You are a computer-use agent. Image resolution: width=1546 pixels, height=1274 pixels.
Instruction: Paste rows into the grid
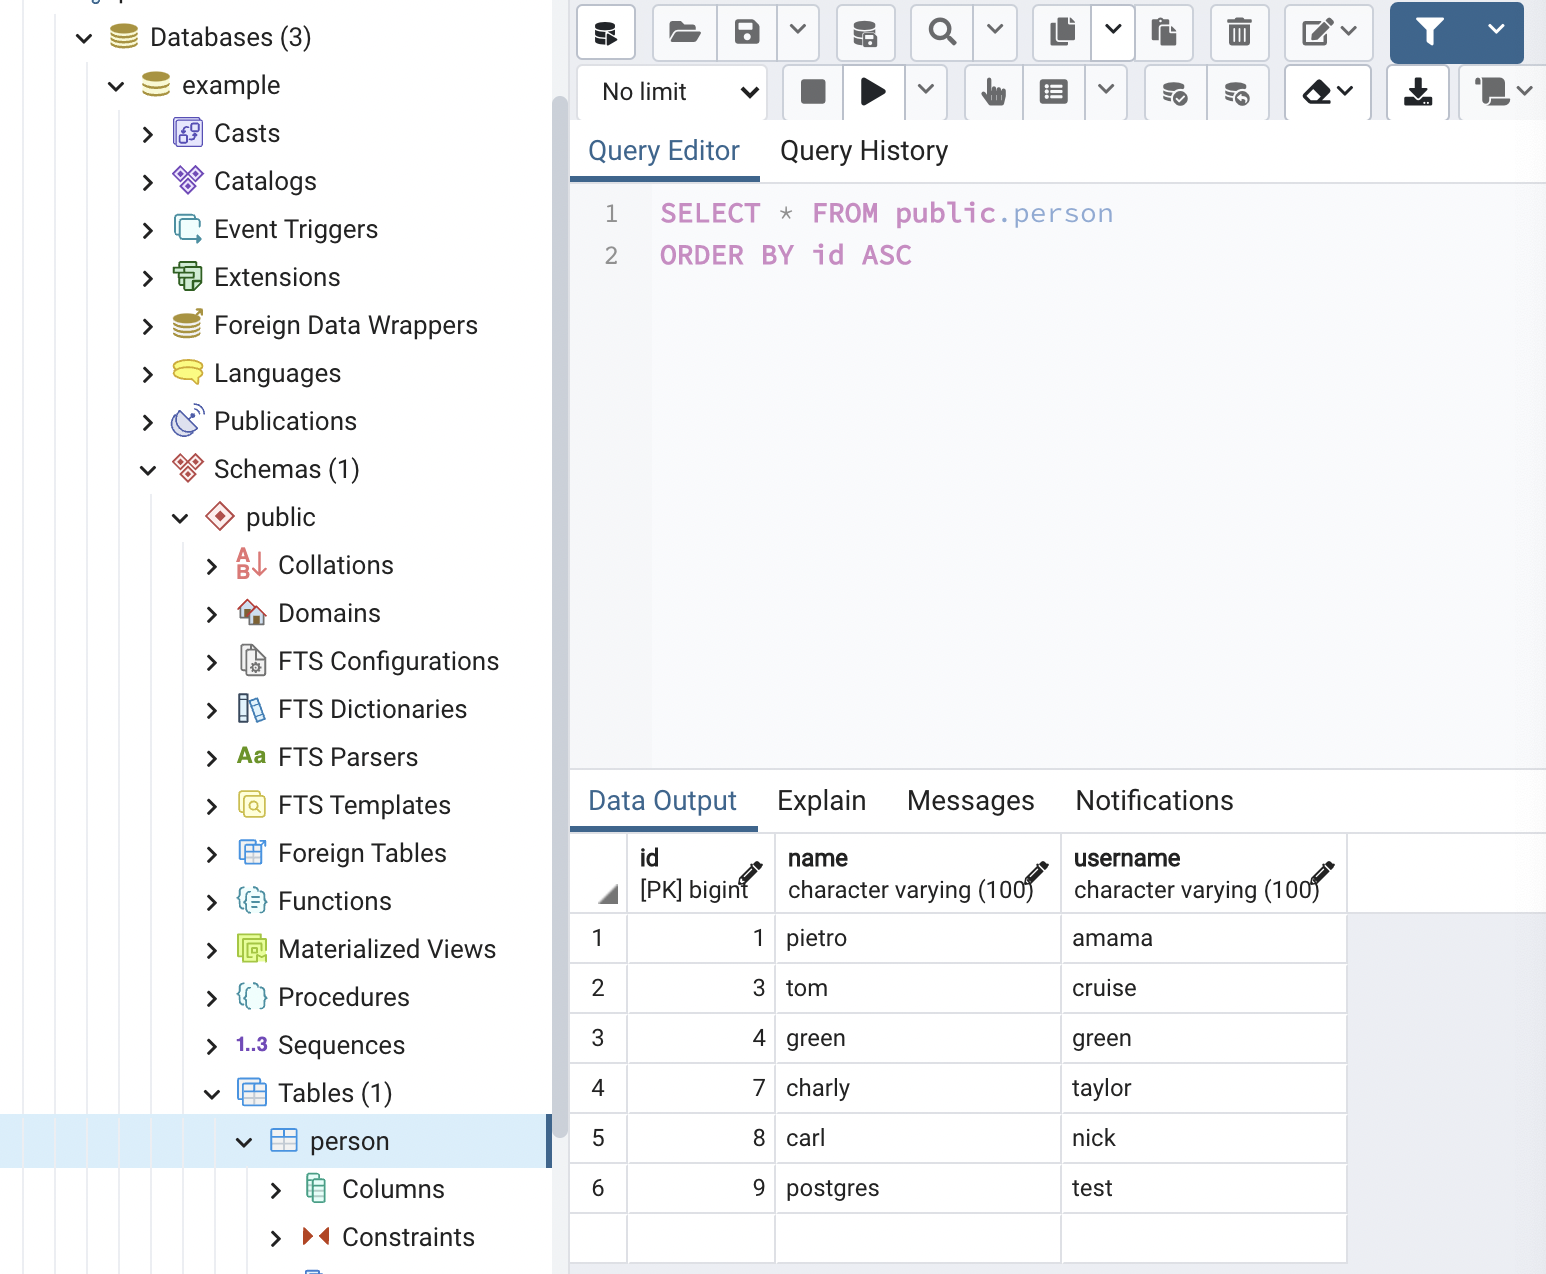(x=1163, y=32)
